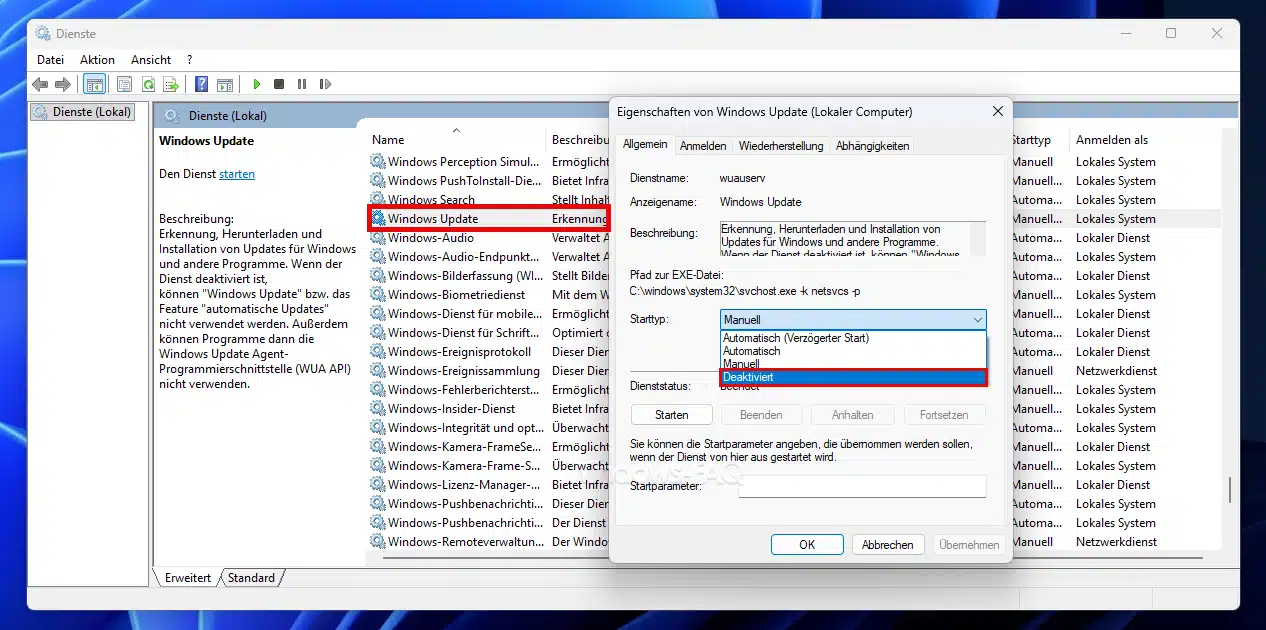Click the Refresh toolbar icon
The height and width of the screenshot is (630, 1266).
[148, 85]
